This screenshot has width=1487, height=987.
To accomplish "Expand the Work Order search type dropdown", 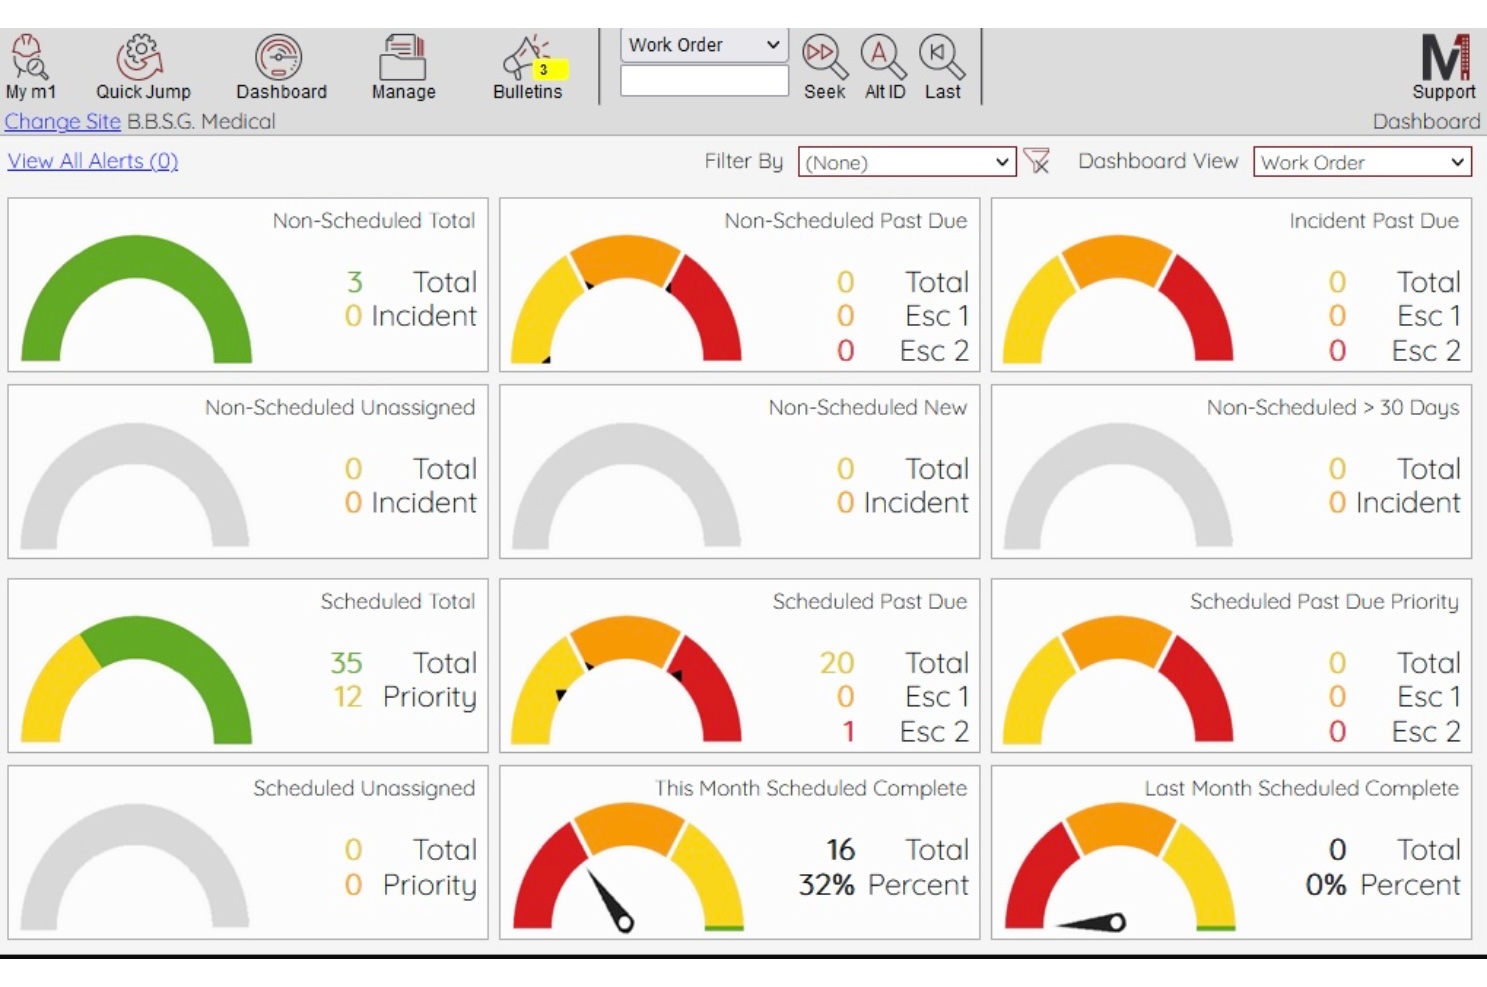I will (704, 45).
